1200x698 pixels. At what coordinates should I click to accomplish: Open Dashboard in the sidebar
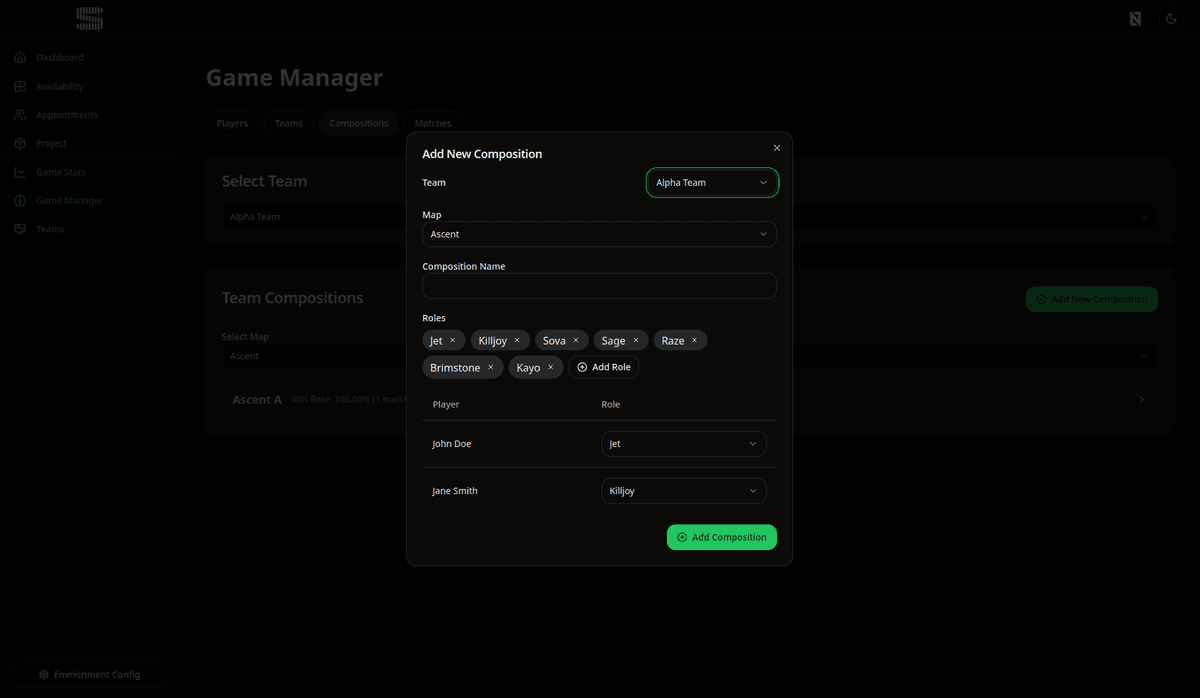60,58
